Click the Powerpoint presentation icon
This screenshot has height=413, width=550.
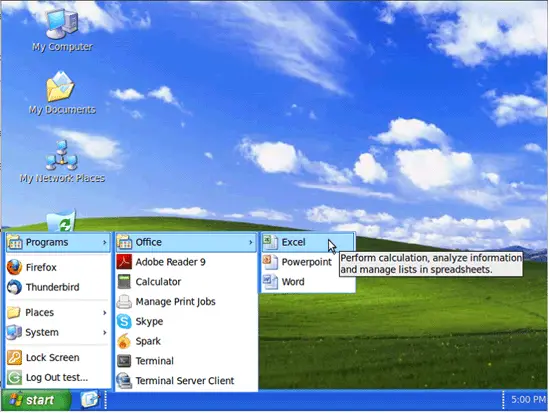pos(270,262)
